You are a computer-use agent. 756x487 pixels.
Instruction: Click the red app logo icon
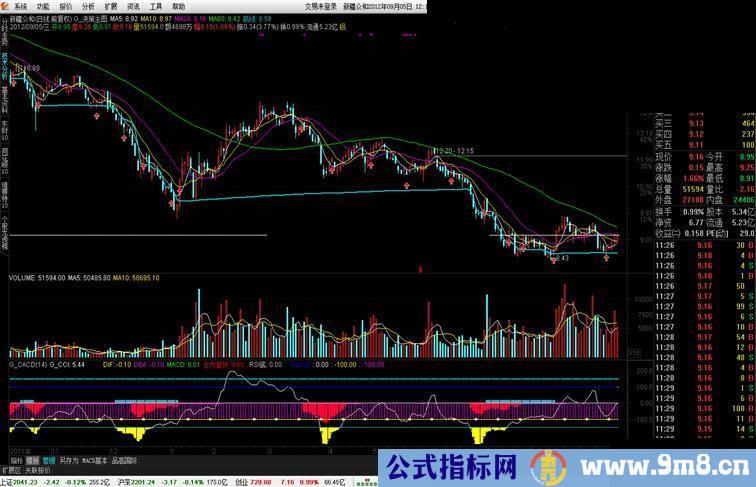point(5,5)
